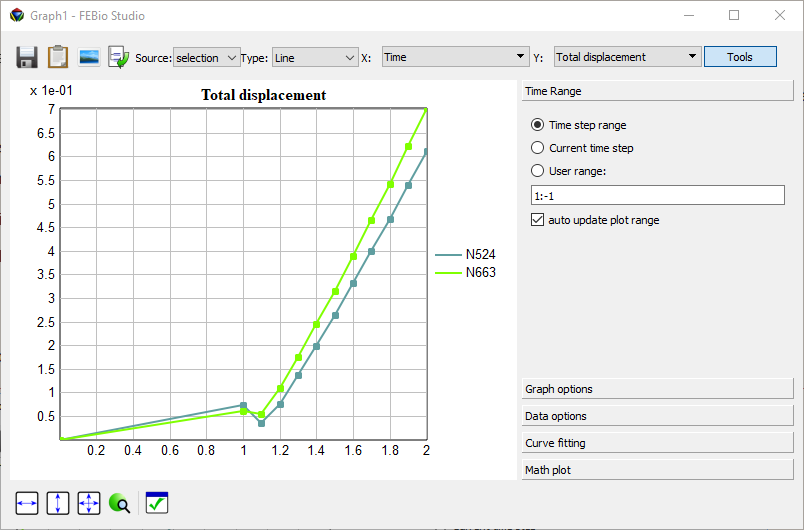Click the x 1e-01 axis scale label
Image resolution: width=804 pixels, height=530 pixels.
point(51,91)
